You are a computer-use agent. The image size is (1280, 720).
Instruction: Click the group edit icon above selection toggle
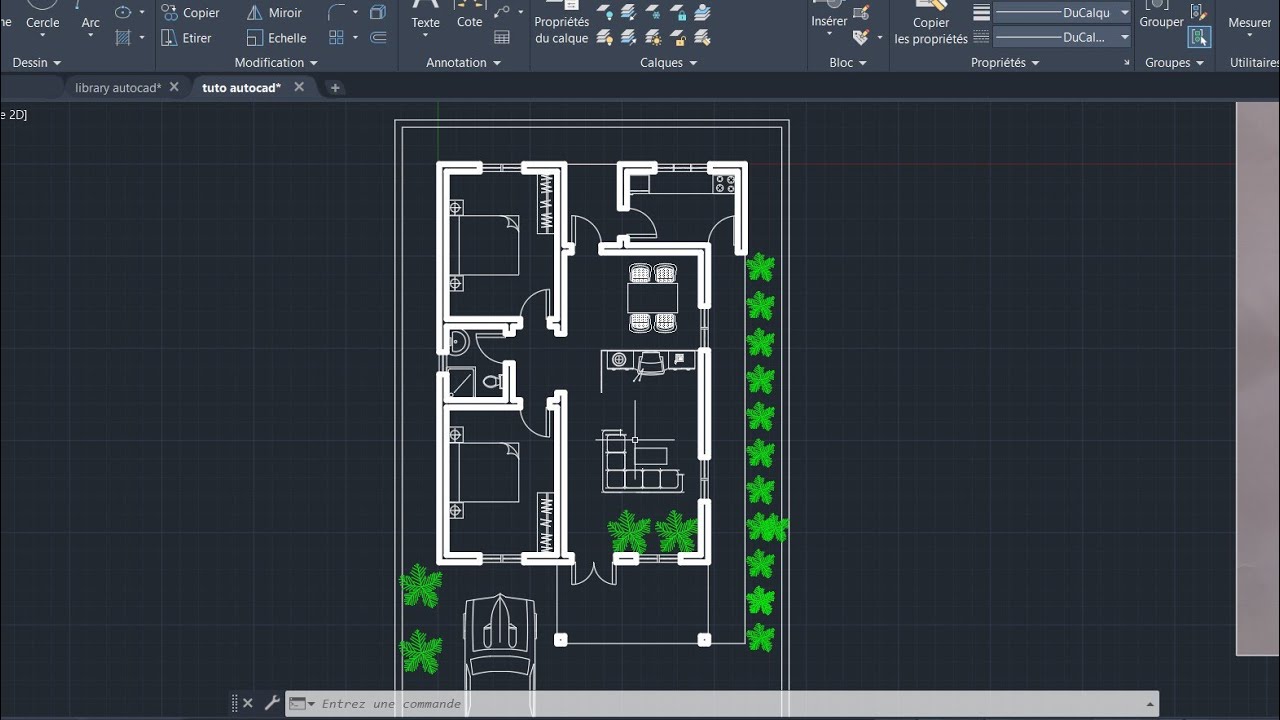pos(1199,12)
